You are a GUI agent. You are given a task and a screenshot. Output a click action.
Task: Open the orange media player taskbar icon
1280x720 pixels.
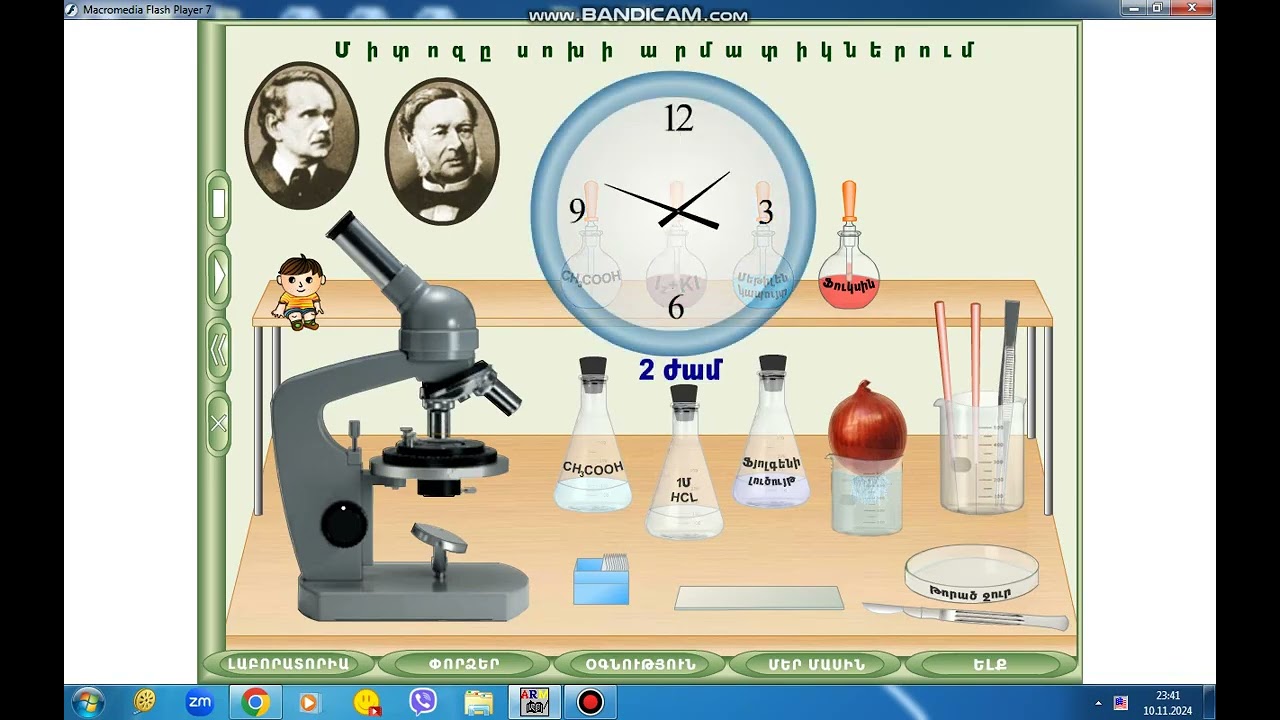309,702
